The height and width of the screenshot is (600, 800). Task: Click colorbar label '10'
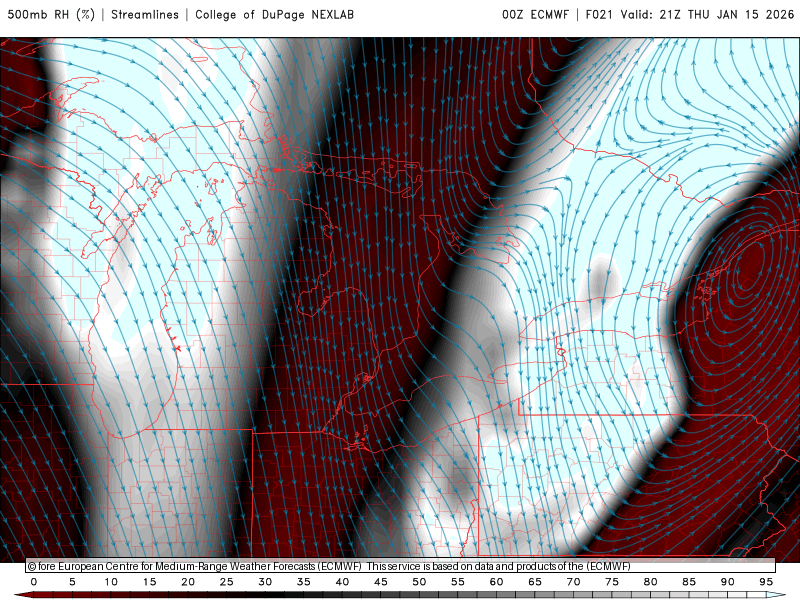[x=111, y=582]
